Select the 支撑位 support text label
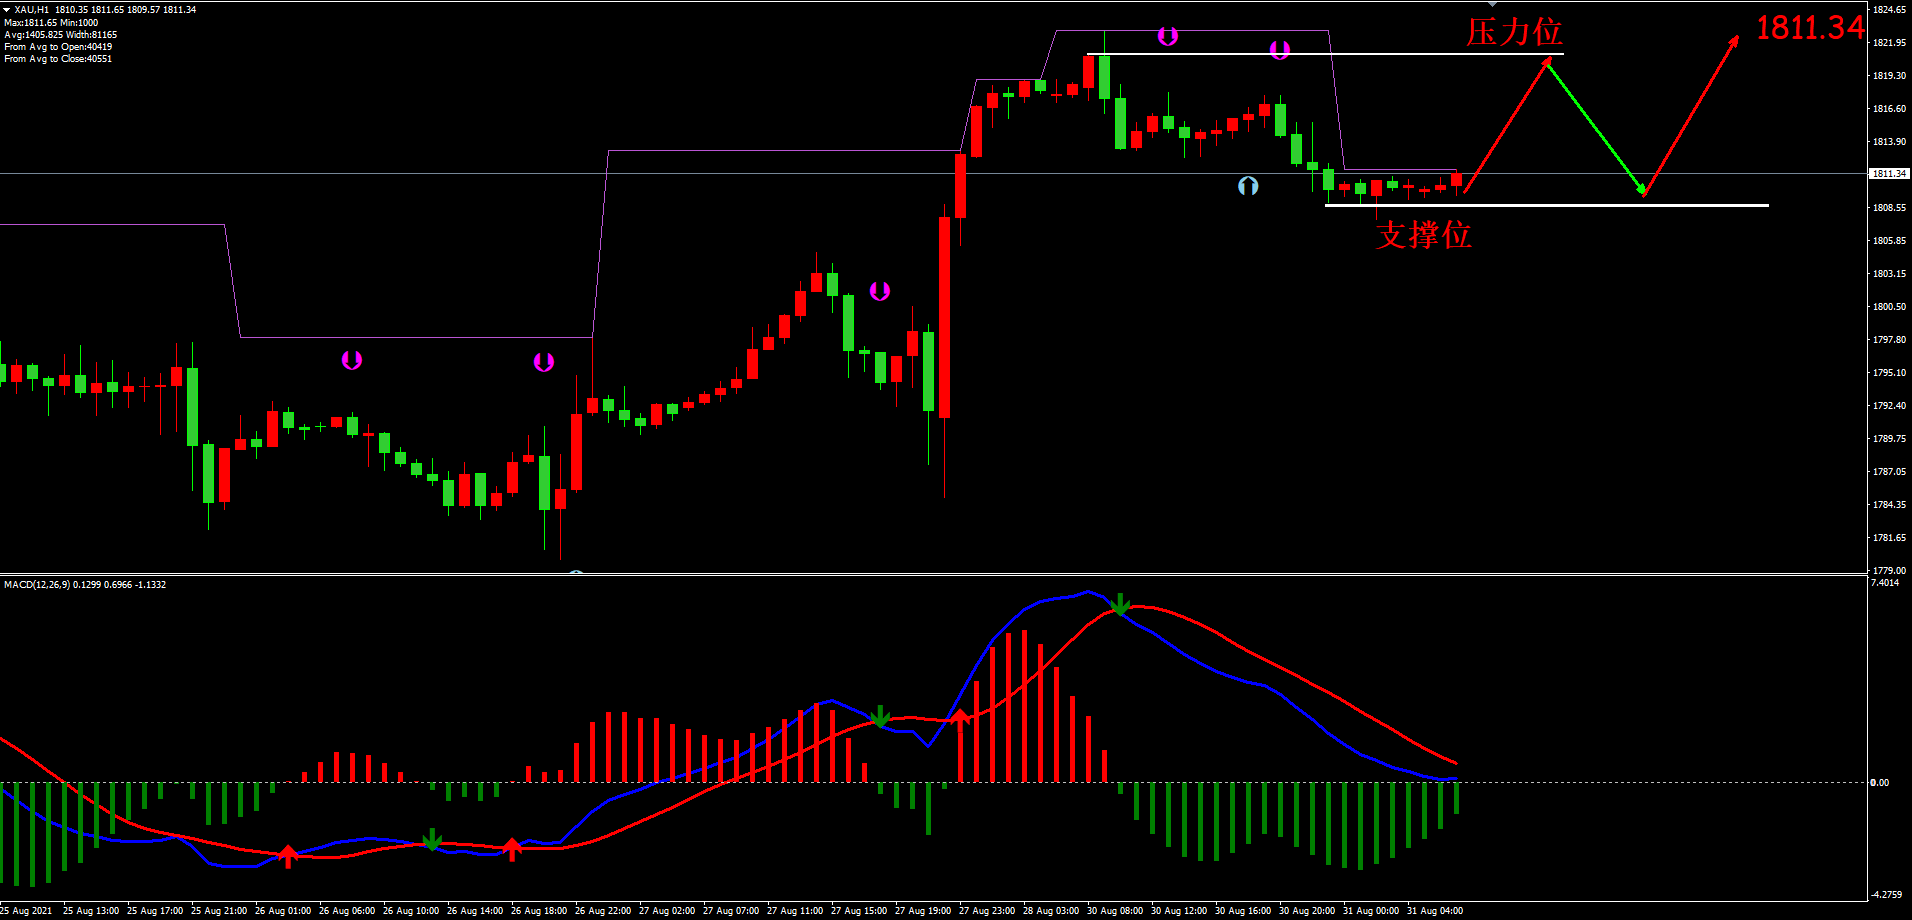 (x=1423, y=235)
